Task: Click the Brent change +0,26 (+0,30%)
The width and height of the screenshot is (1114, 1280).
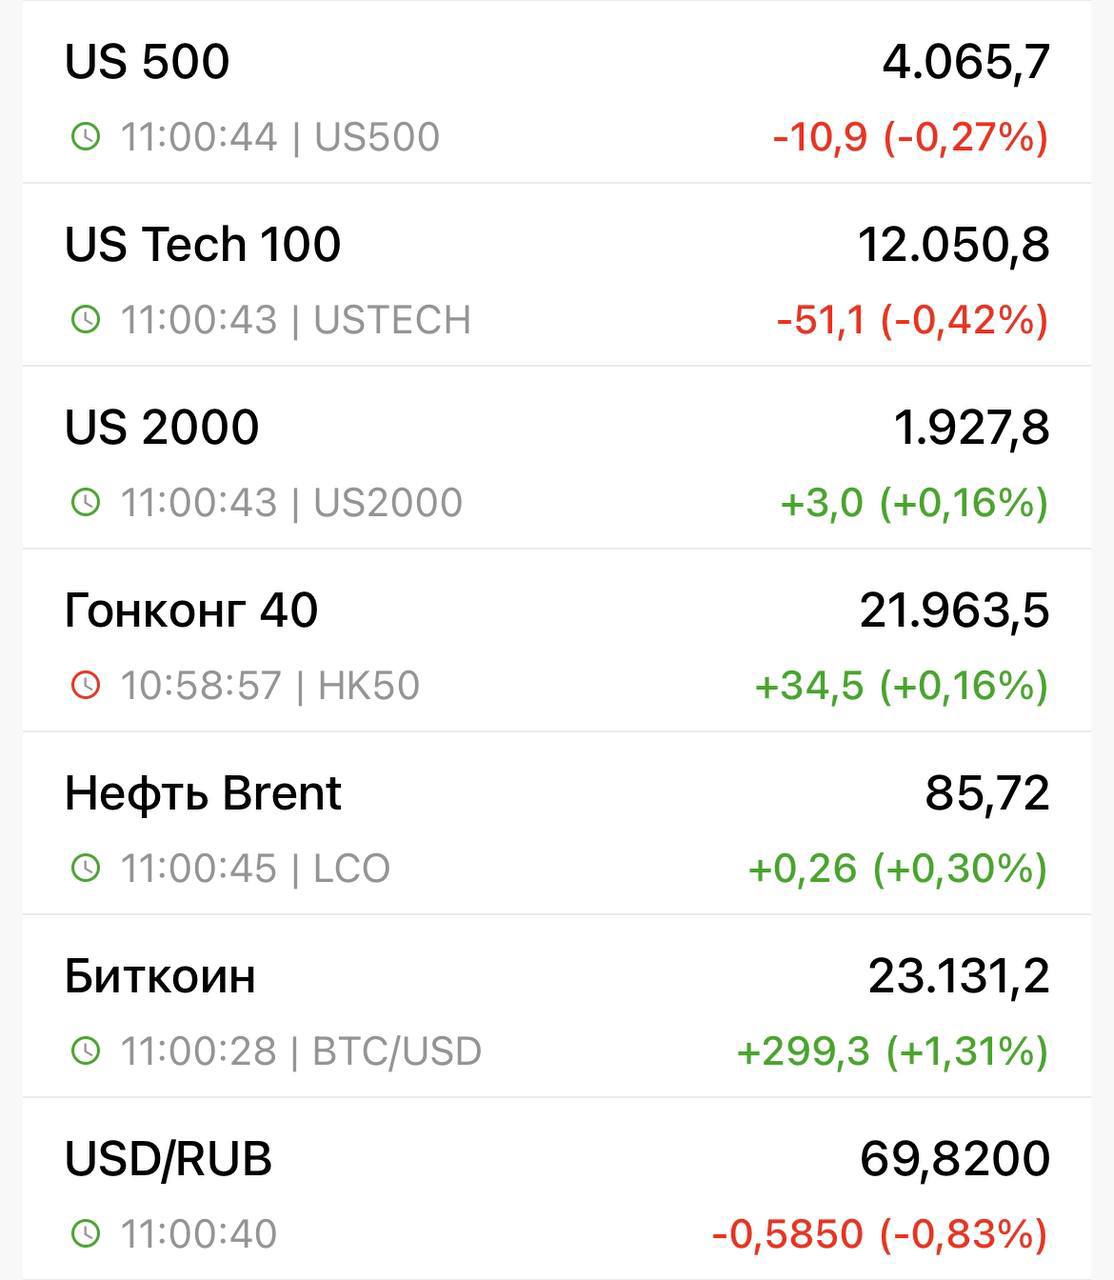Action: [x=897, y=868]
